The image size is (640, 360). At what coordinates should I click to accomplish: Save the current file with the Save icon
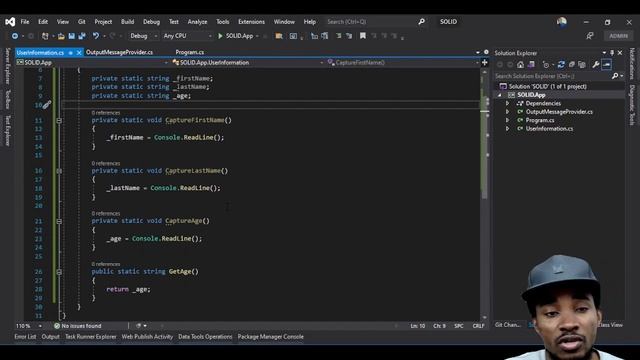pyautogui.click(x=71, y=36)
